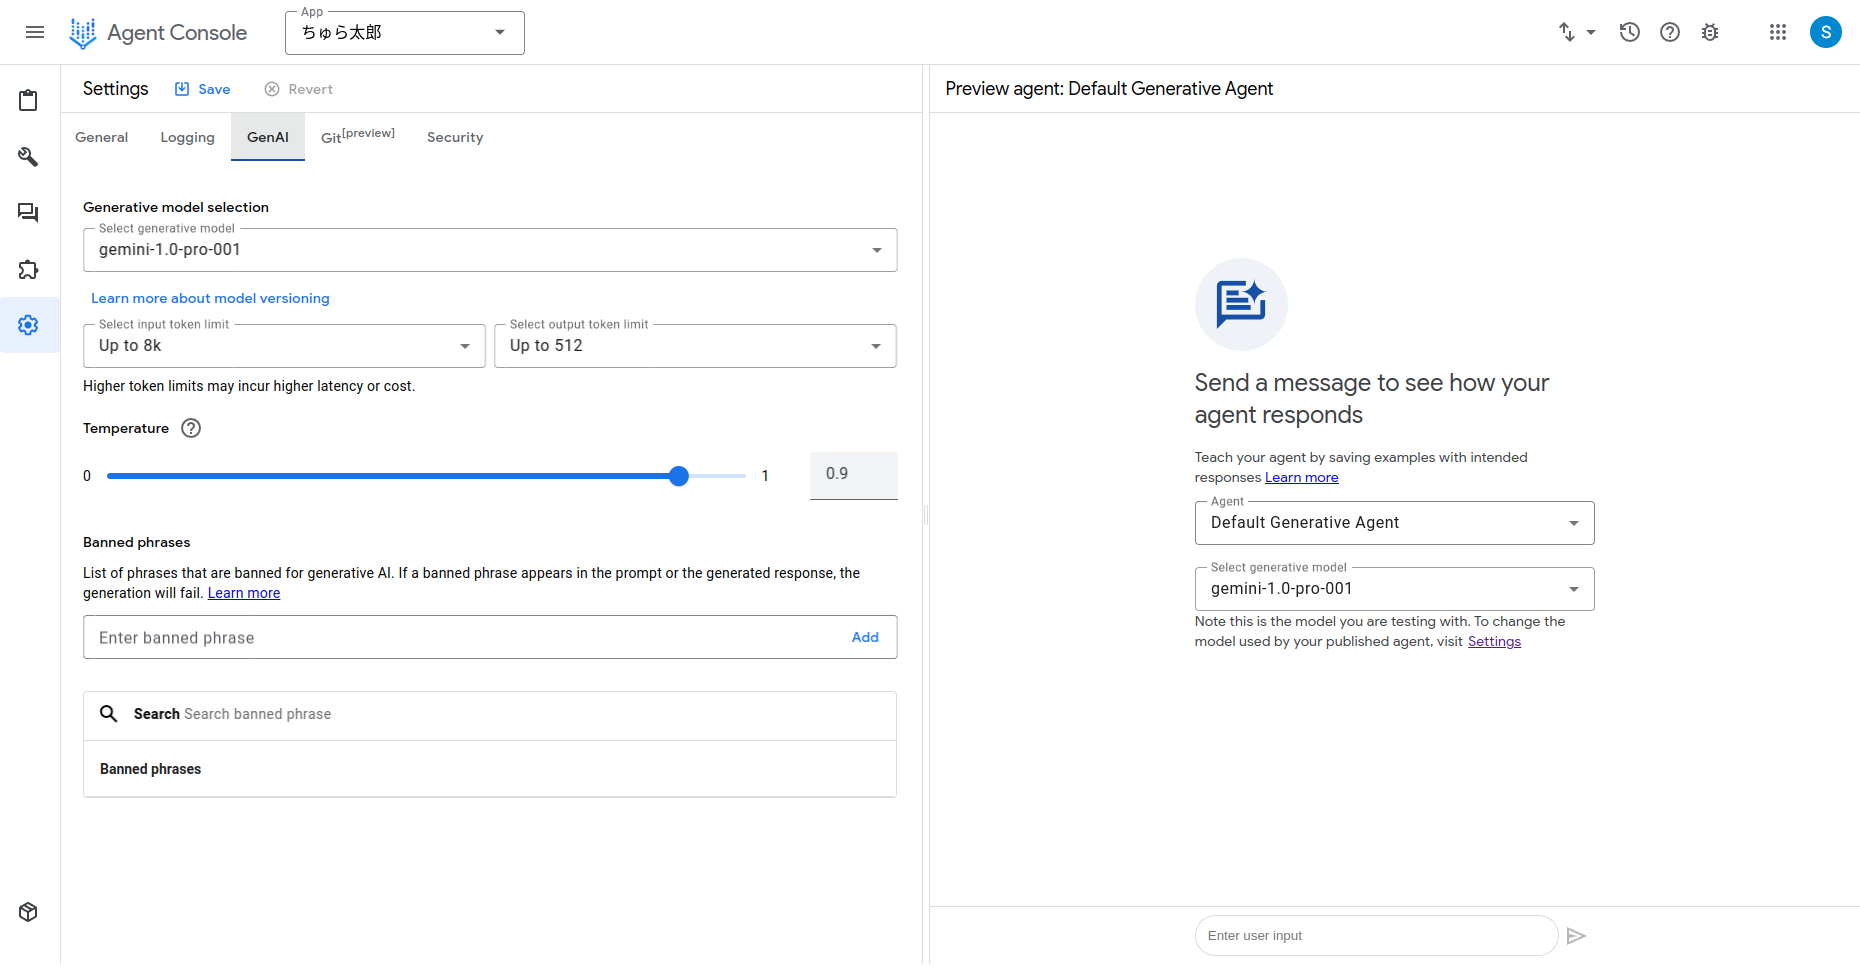Click the Temperature value field 0.9

tap(853, 475)
